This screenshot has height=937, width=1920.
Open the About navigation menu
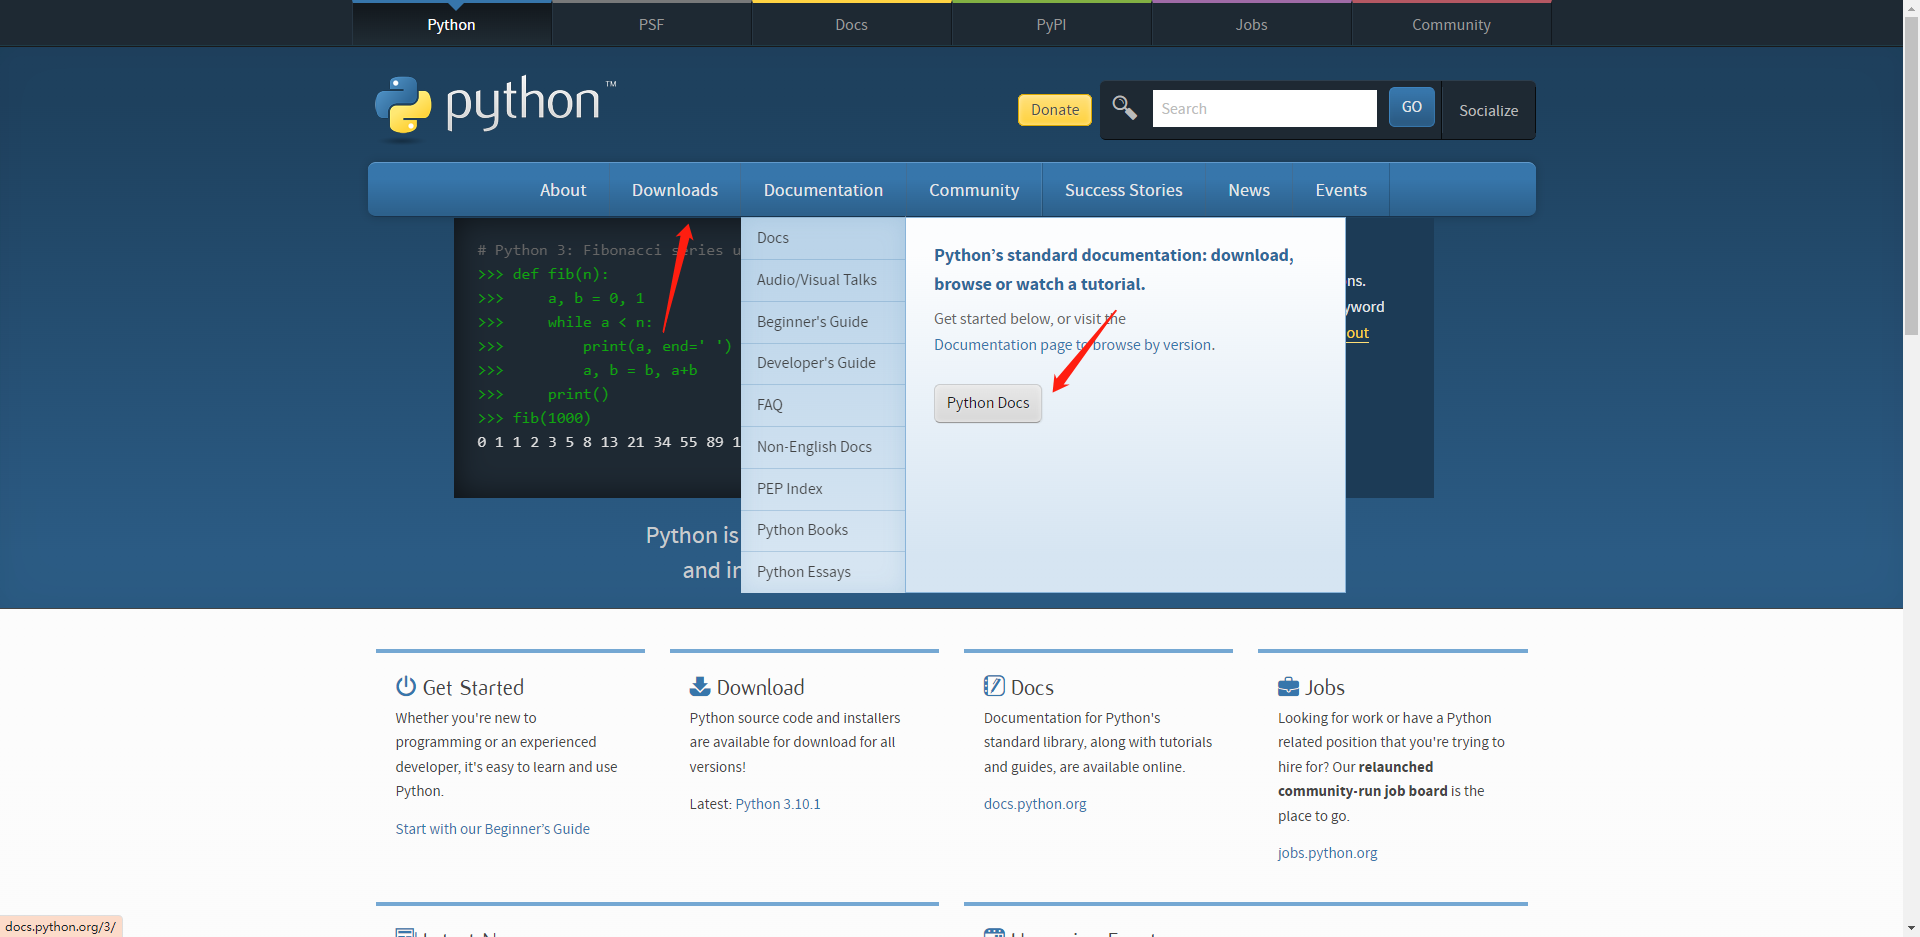[x=563, y=190]
